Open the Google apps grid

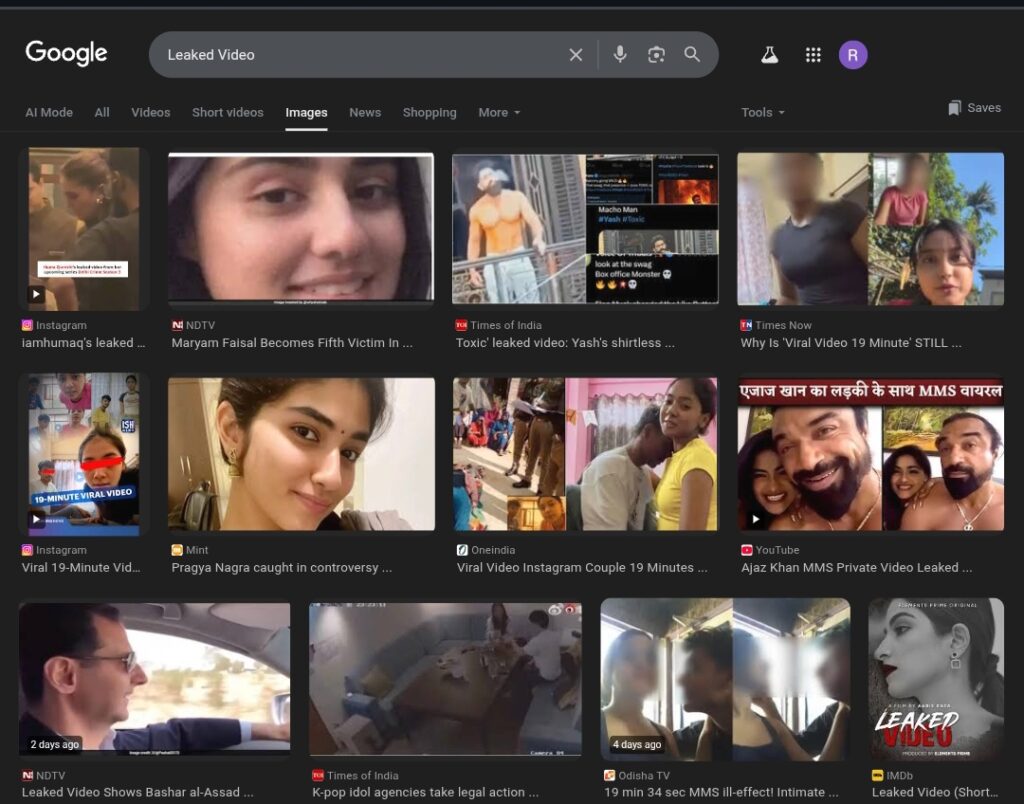813,56
